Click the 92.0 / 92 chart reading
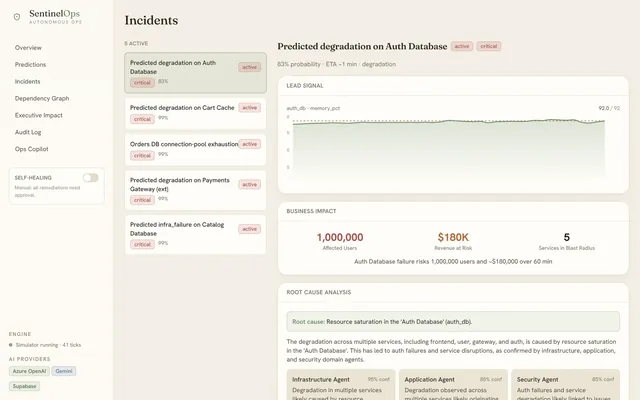The height and width of the screenshot is (400, 640). (x=609, y=108)
